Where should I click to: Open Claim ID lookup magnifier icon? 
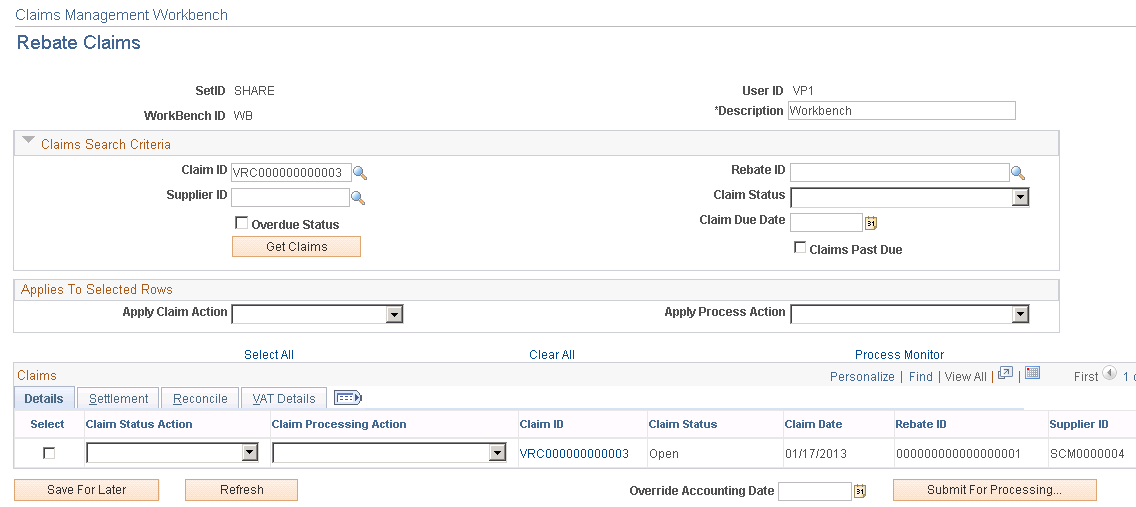click(x=359, y=173)
